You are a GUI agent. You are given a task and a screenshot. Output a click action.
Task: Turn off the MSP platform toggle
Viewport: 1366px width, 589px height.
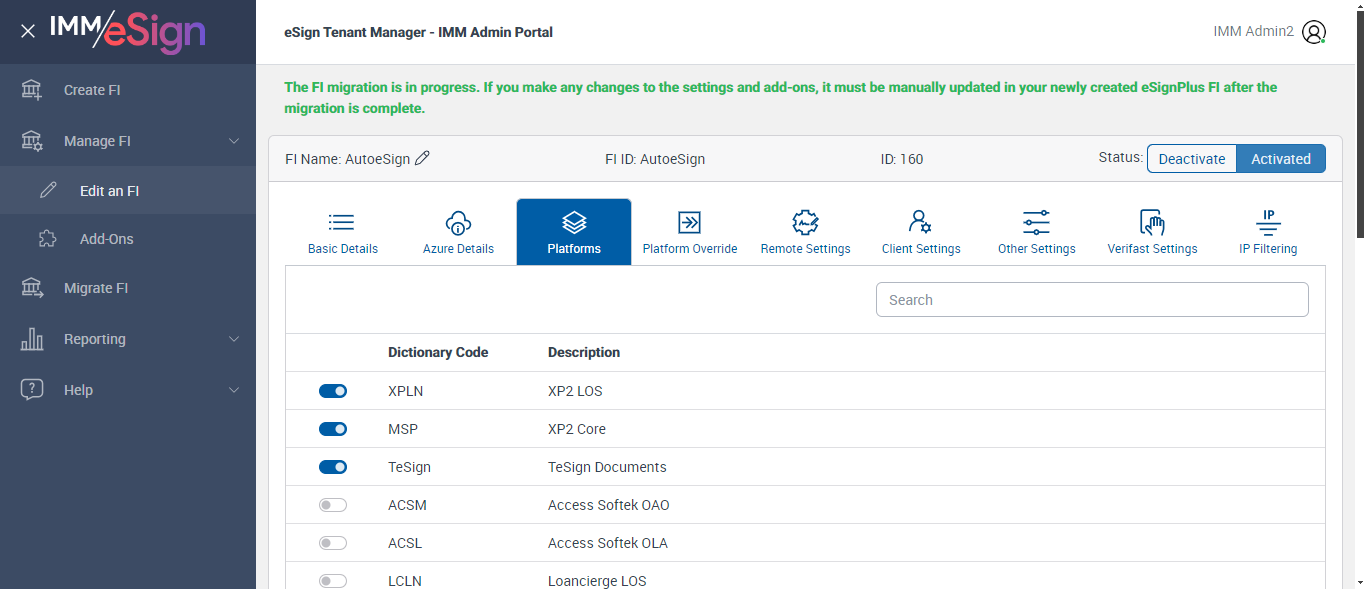pyautogui.click(x=333, y=429)
